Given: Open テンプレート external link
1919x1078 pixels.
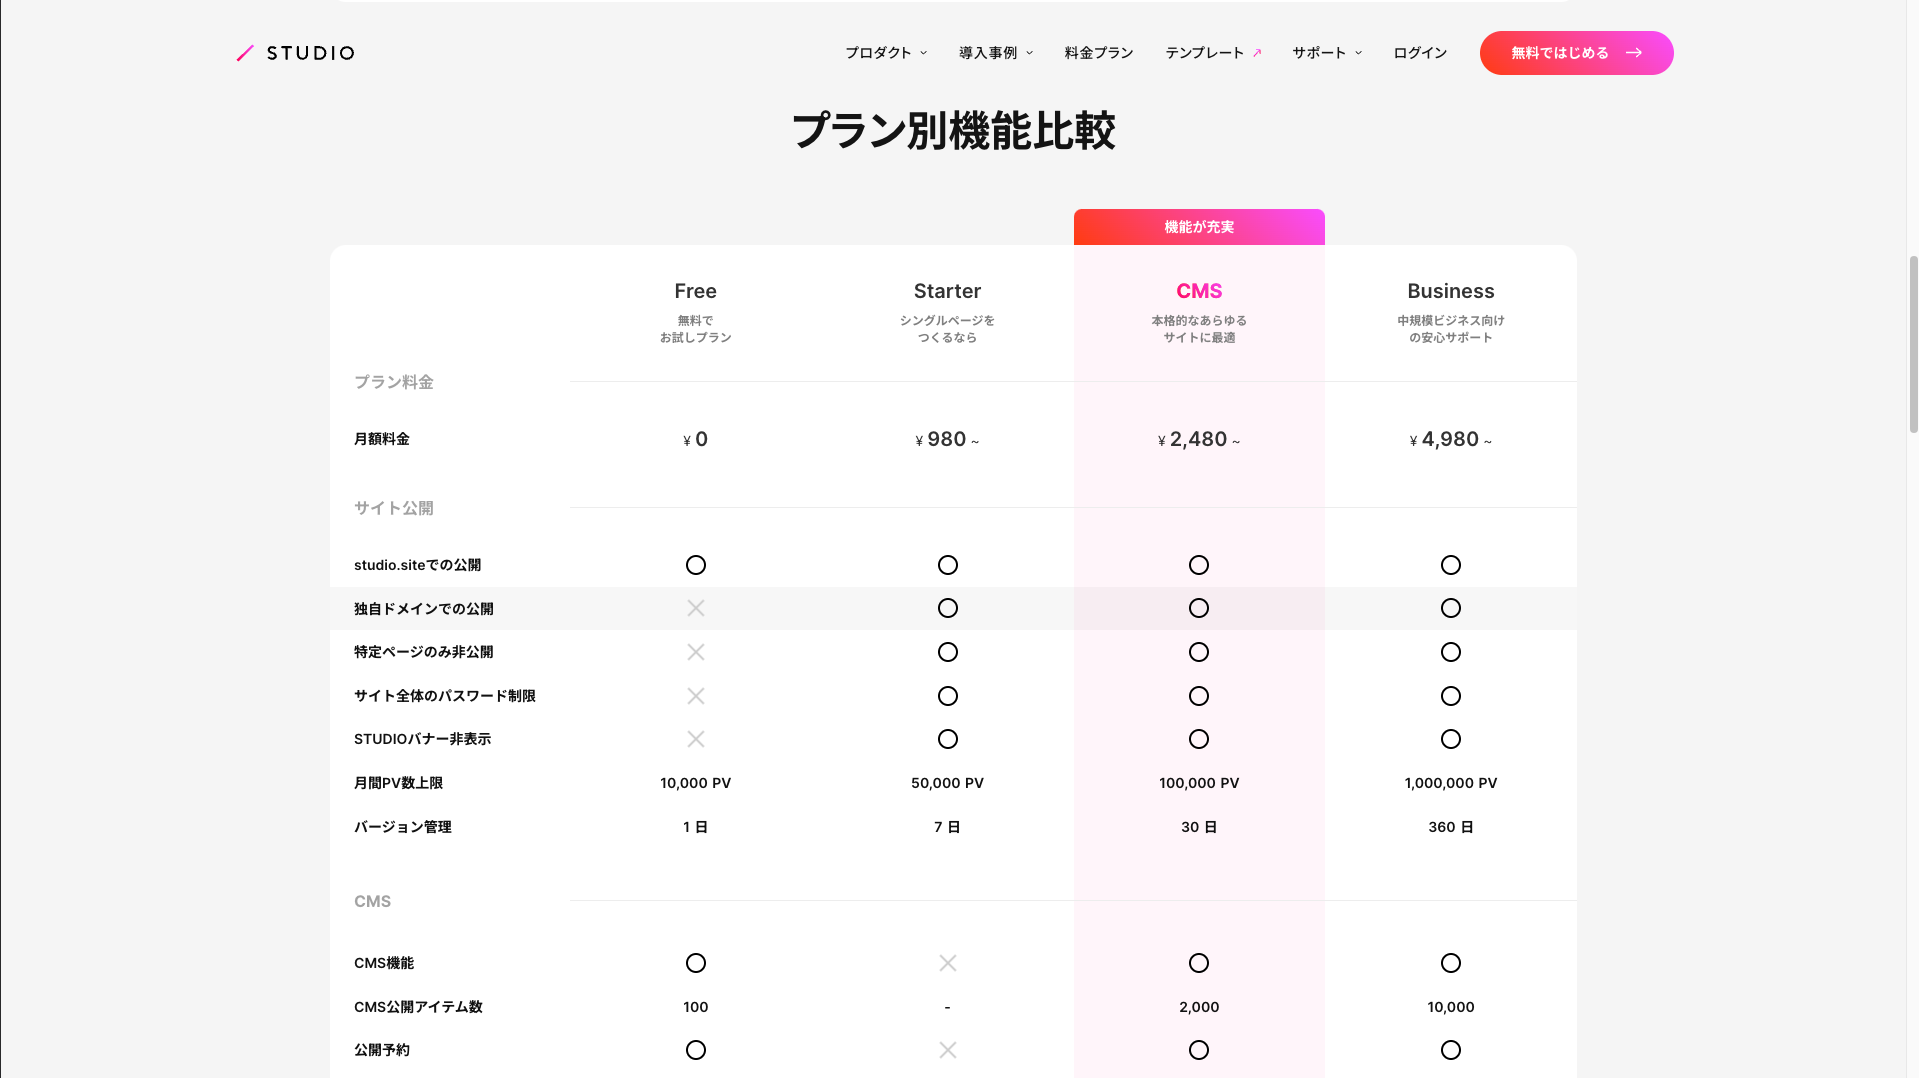Looking at the screenshot, I should tap(1213, 53).
